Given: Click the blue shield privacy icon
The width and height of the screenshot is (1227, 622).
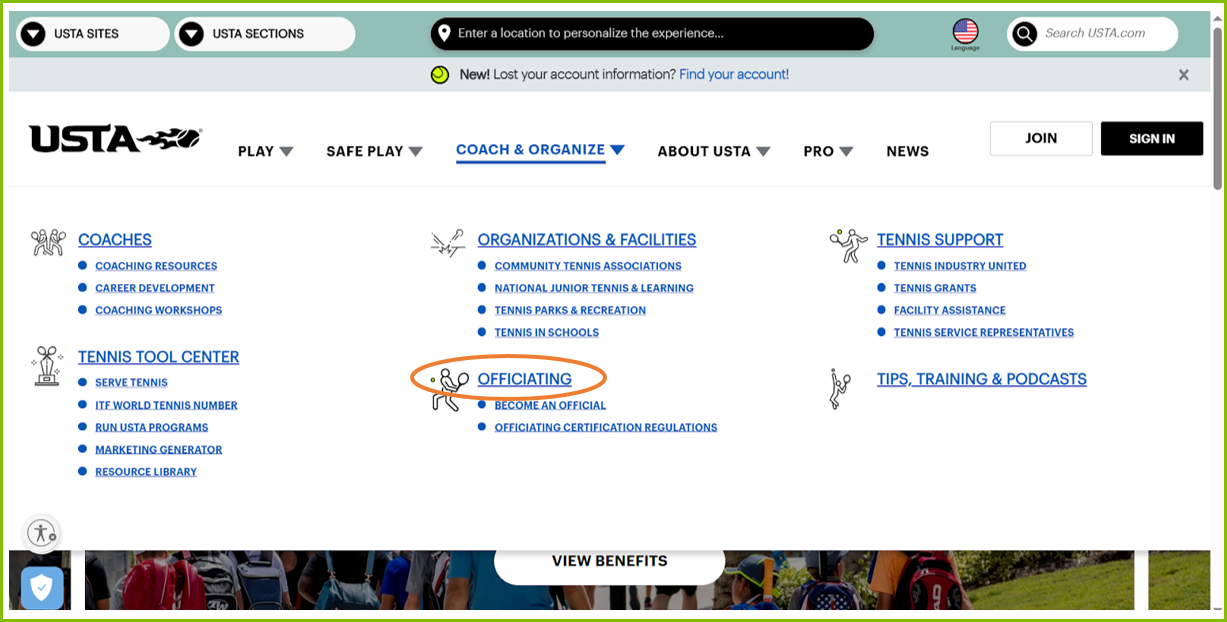Looking at the screenshot, I should coord(42,588).
